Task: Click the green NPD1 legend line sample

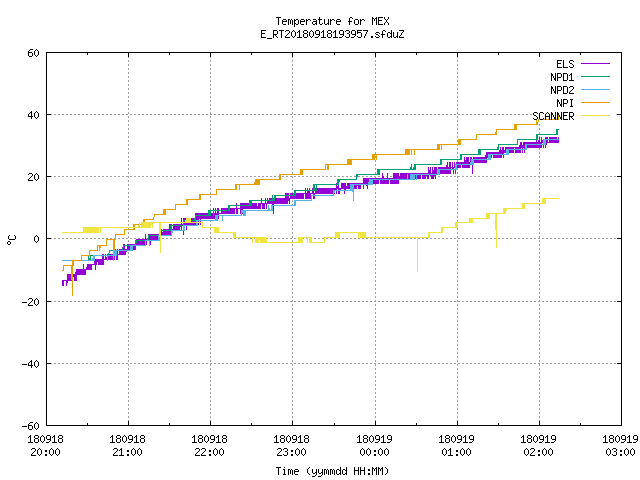Action: coord(595,77)
